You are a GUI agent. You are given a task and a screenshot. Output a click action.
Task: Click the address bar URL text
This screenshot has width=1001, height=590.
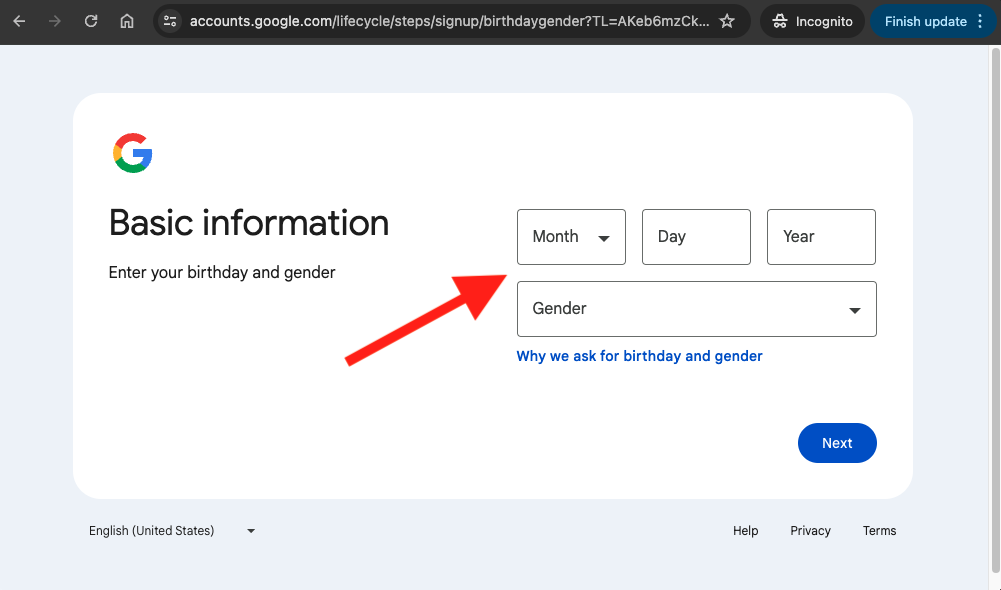(x=449, y=21)
